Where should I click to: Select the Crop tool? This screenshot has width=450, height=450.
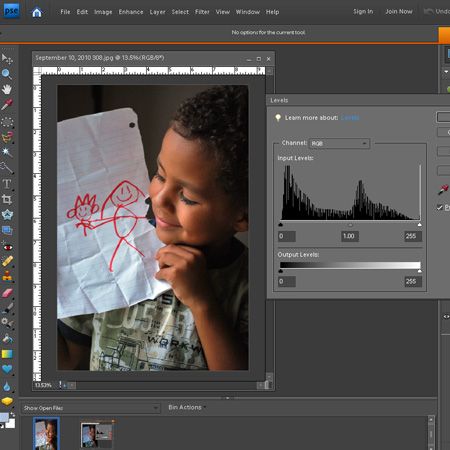[7, 199]
